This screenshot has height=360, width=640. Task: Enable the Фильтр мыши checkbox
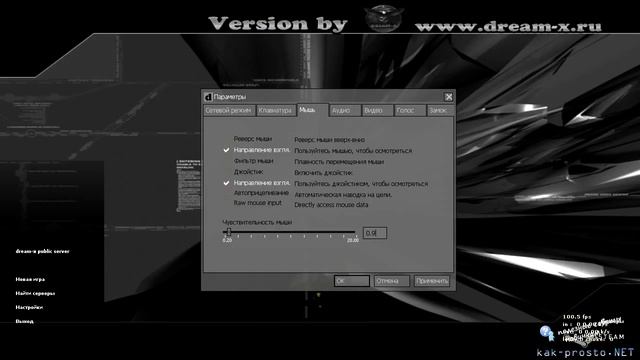pos(227,161)
